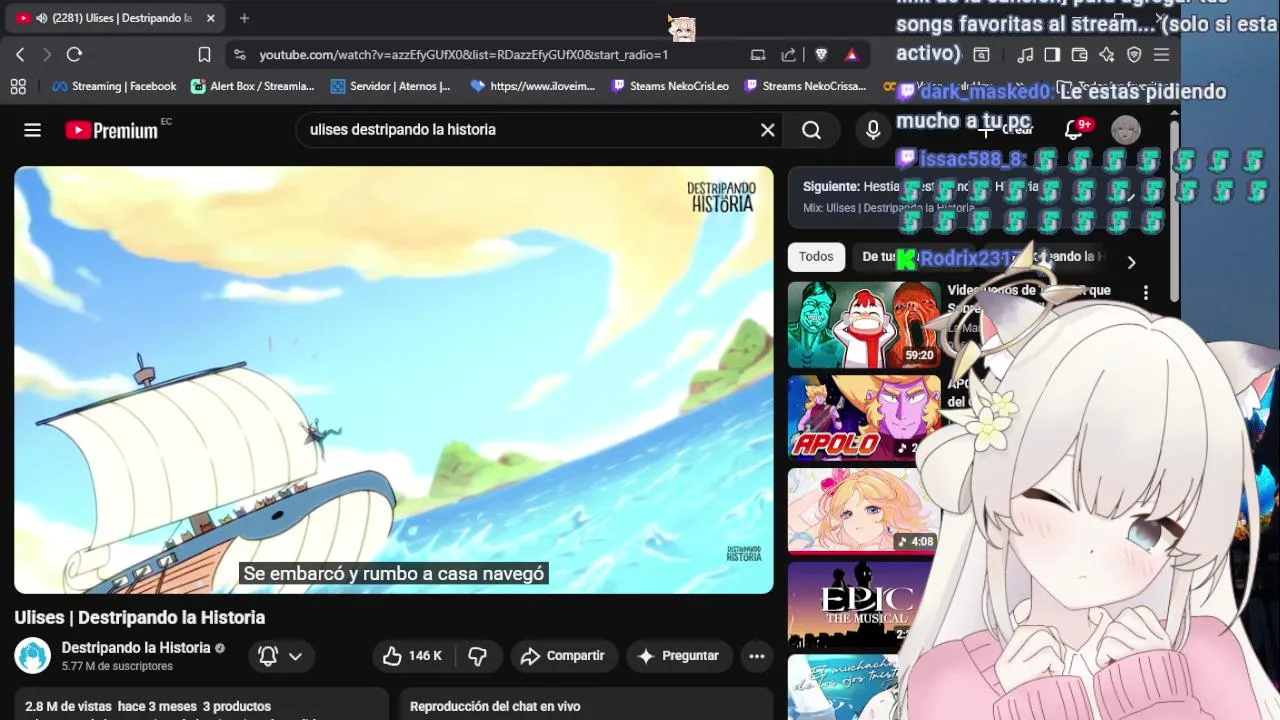The width and height of the screenshot is (1280, 720).
Task: Show more filter chips with right chevron
Action: 1131,262
